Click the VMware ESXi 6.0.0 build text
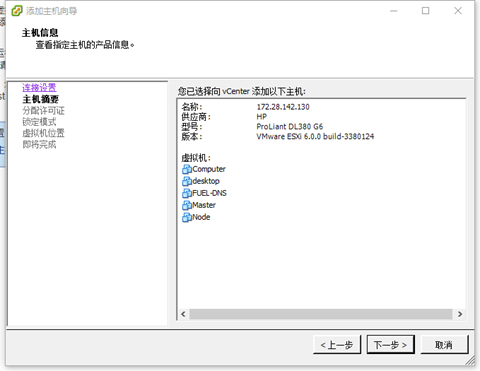The height and width of the screenshot is (371, 480). (315, 136)
